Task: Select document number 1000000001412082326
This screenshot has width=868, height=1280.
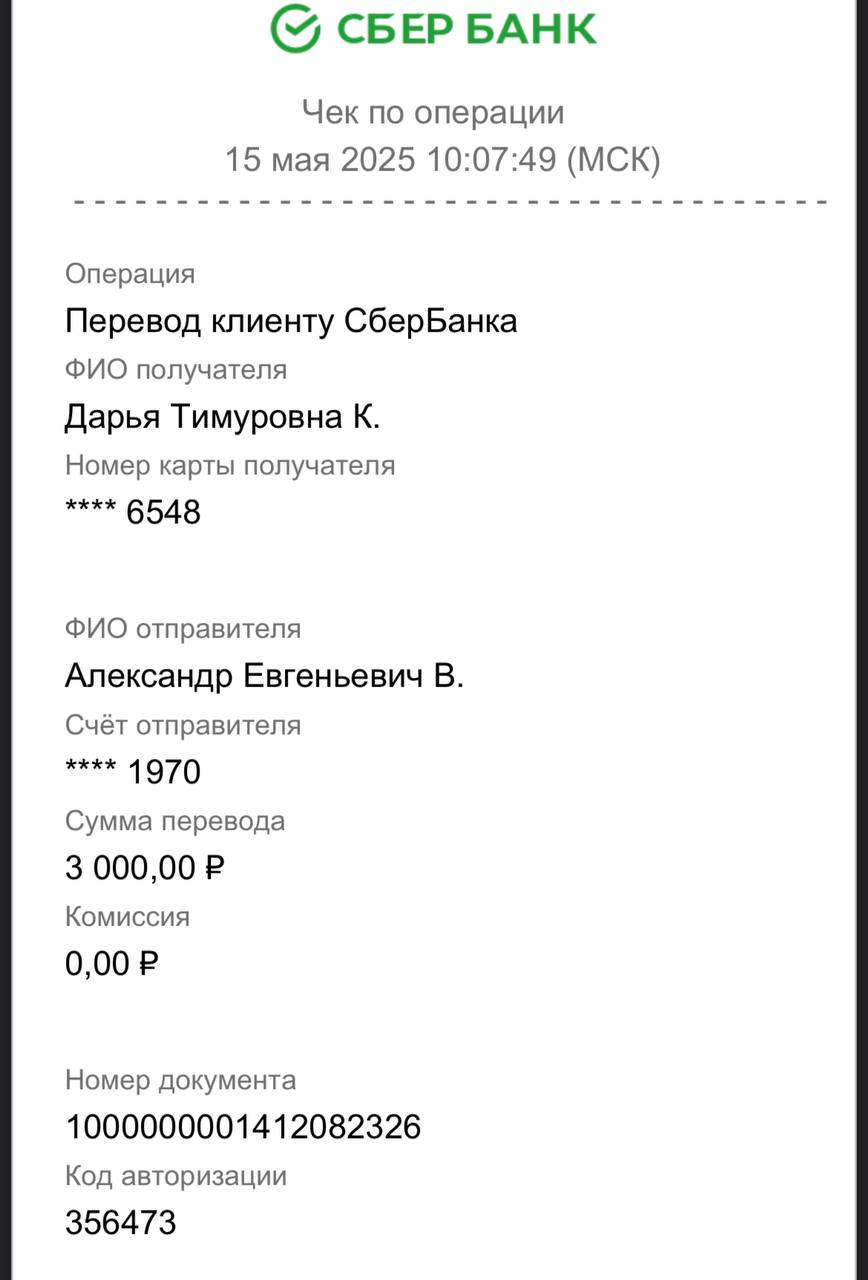Action: (x=243, y=1127)
